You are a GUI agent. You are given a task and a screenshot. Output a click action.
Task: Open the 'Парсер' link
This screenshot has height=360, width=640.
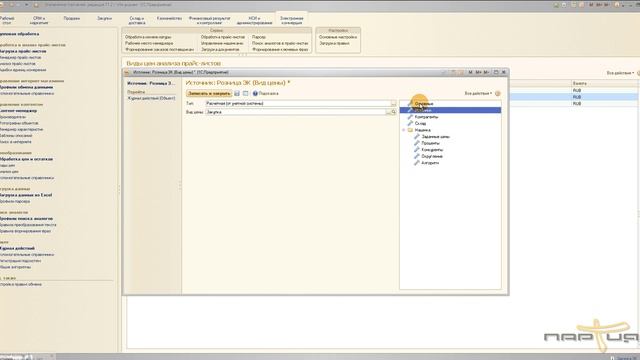(x=259, y=37)
